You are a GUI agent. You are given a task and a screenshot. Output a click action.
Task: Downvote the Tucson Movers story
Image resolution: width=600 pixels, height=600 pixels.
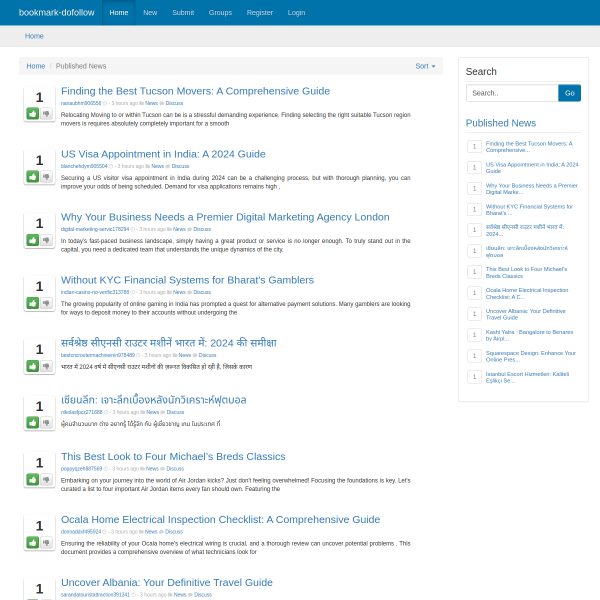46,114
